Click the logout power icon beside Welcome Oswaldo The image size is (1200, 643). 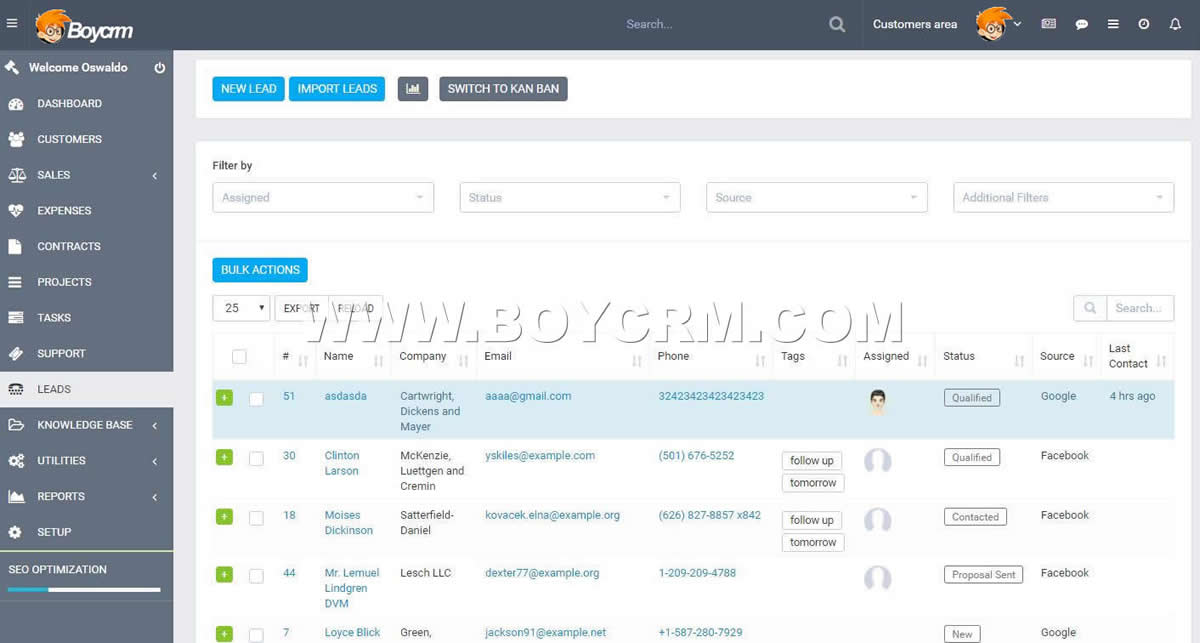[159, 68]
